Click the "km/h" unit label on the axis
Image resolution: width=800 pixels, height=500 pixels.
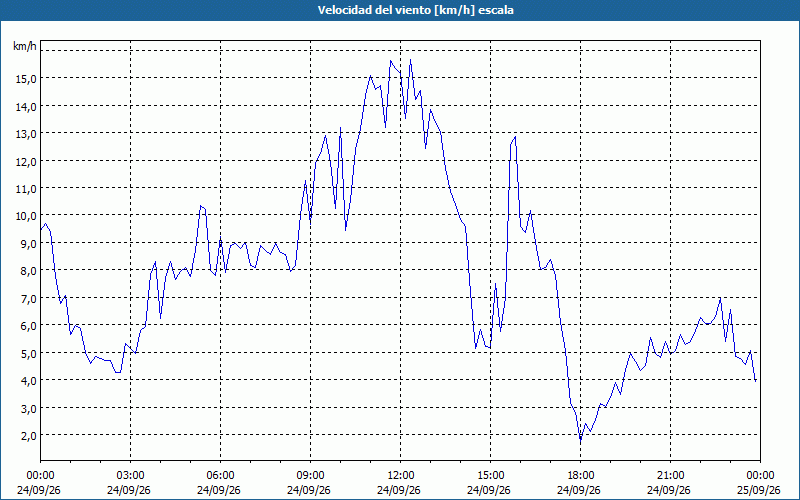pyautogui.click(x=25, y=46)
